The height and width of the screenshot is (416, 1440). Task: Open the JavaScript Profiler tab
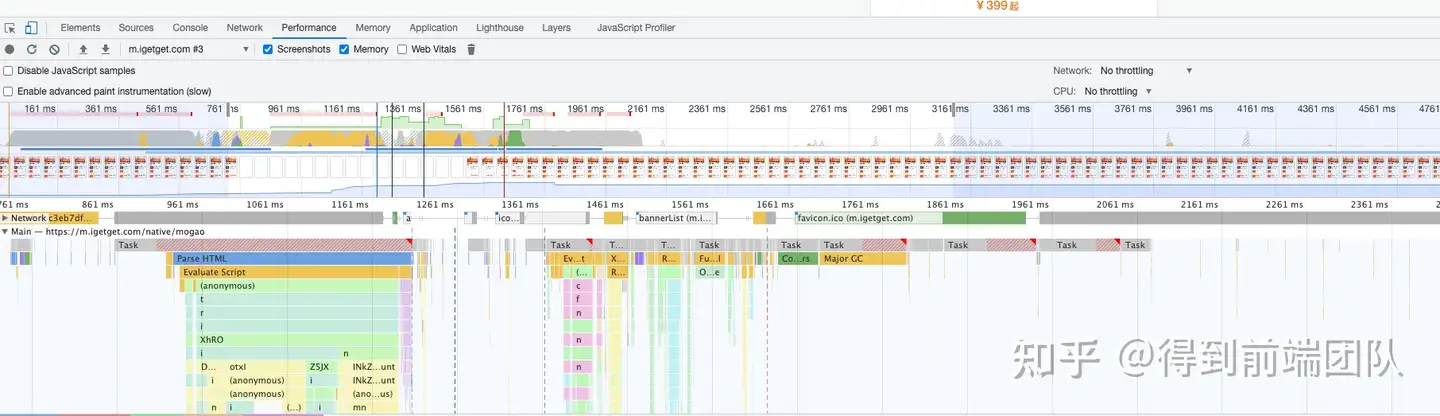coord(636,28)
